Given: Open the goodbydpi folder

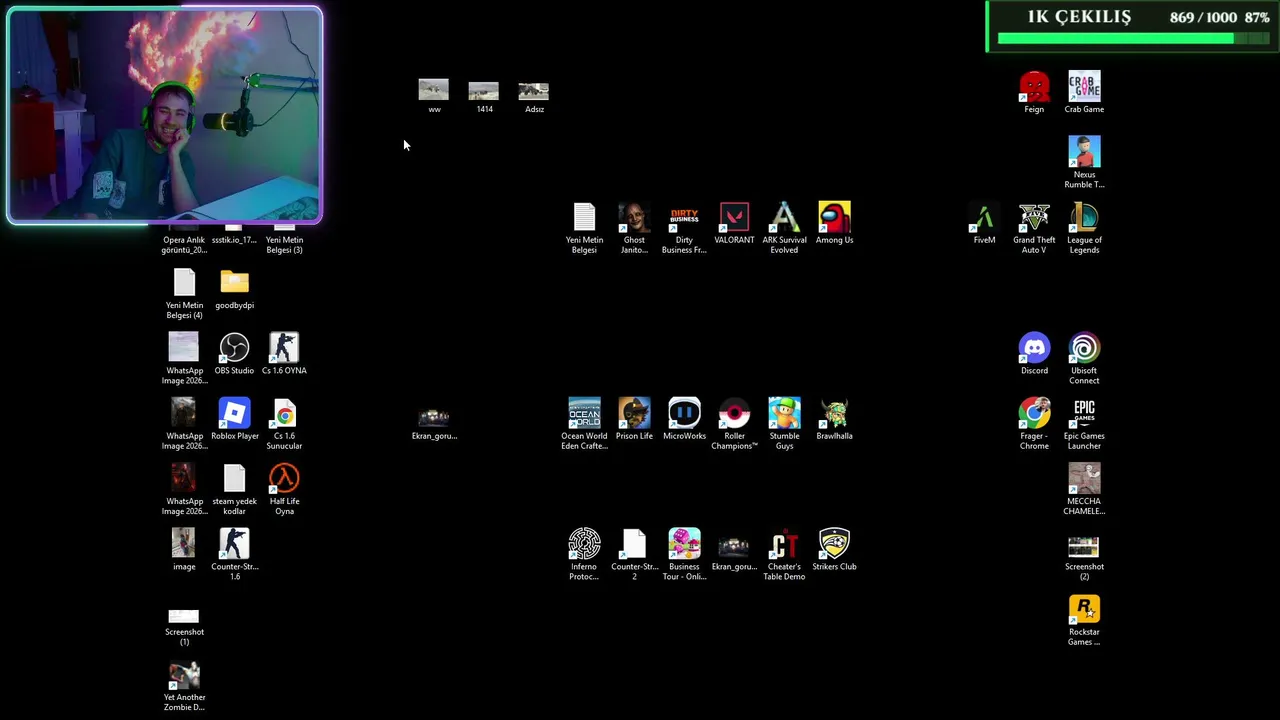Looking at the screenshot, I should click(x=234, y=283).
